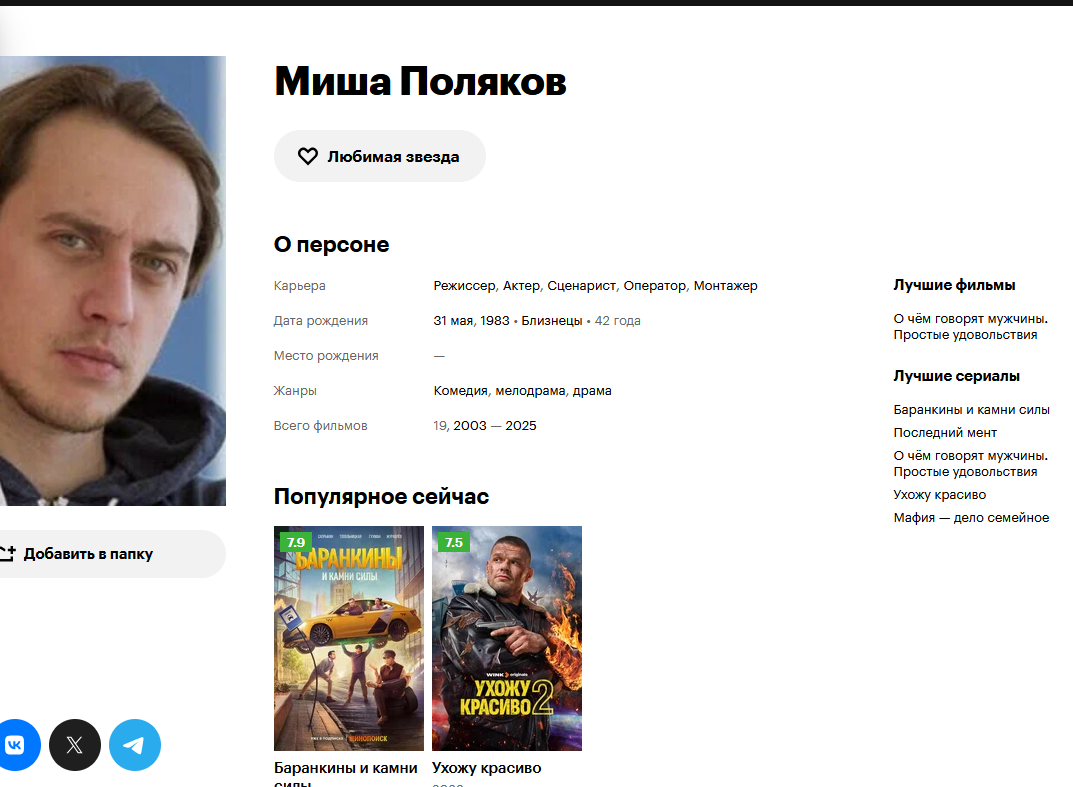Open Баранкины и камни силы series link
This screenshot has height=787, width=1073.
[x=971, y=409]
